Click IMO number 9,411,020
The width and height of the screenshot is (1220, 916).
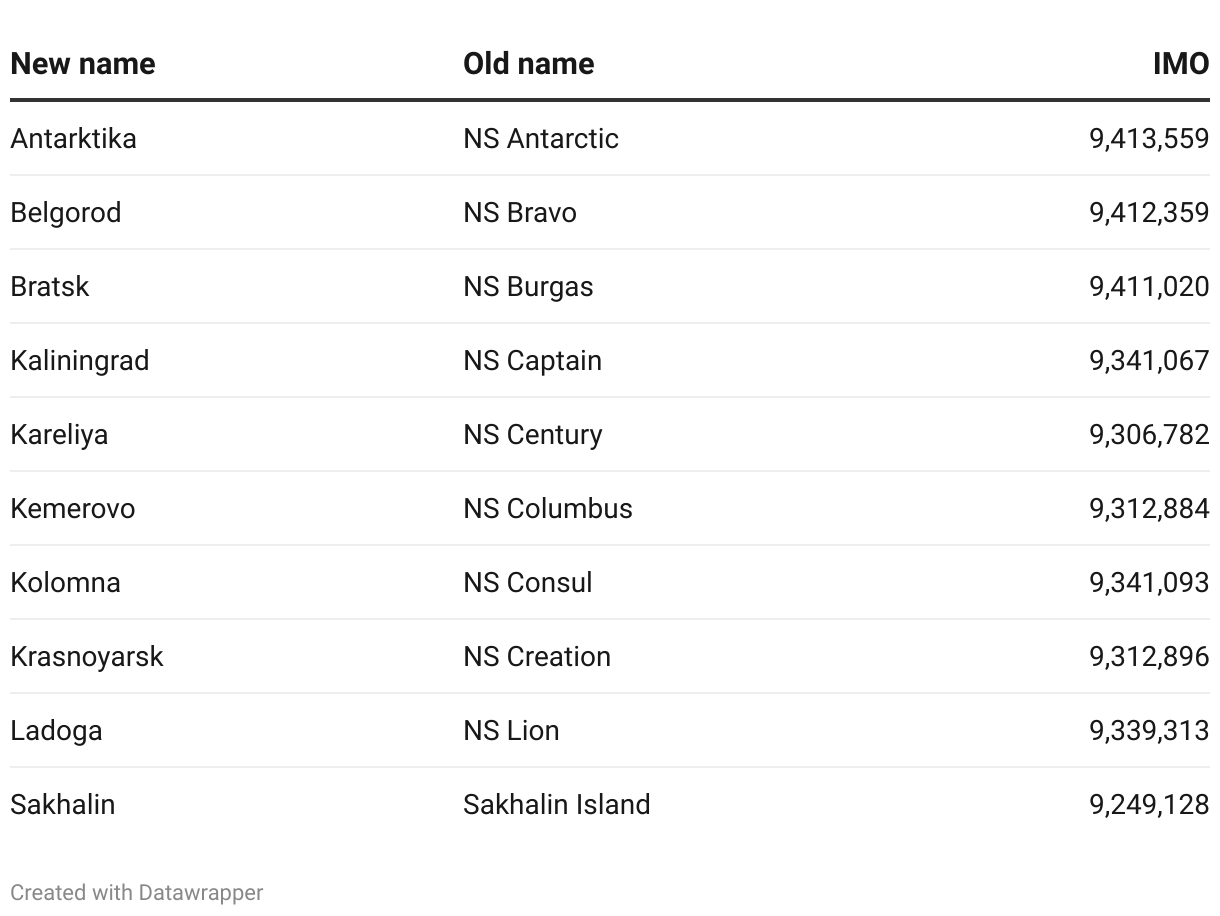point(1149,286)
